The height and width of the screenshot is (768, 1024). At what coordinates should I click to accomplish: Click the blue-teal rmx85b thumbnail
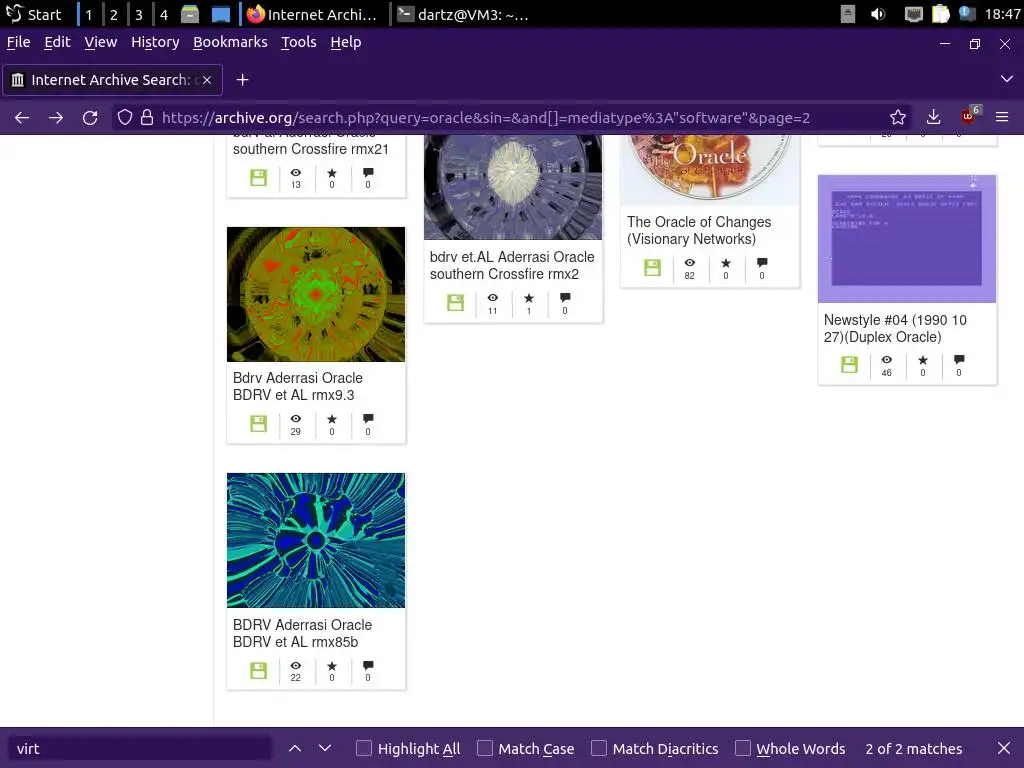(x=316, y=540)
